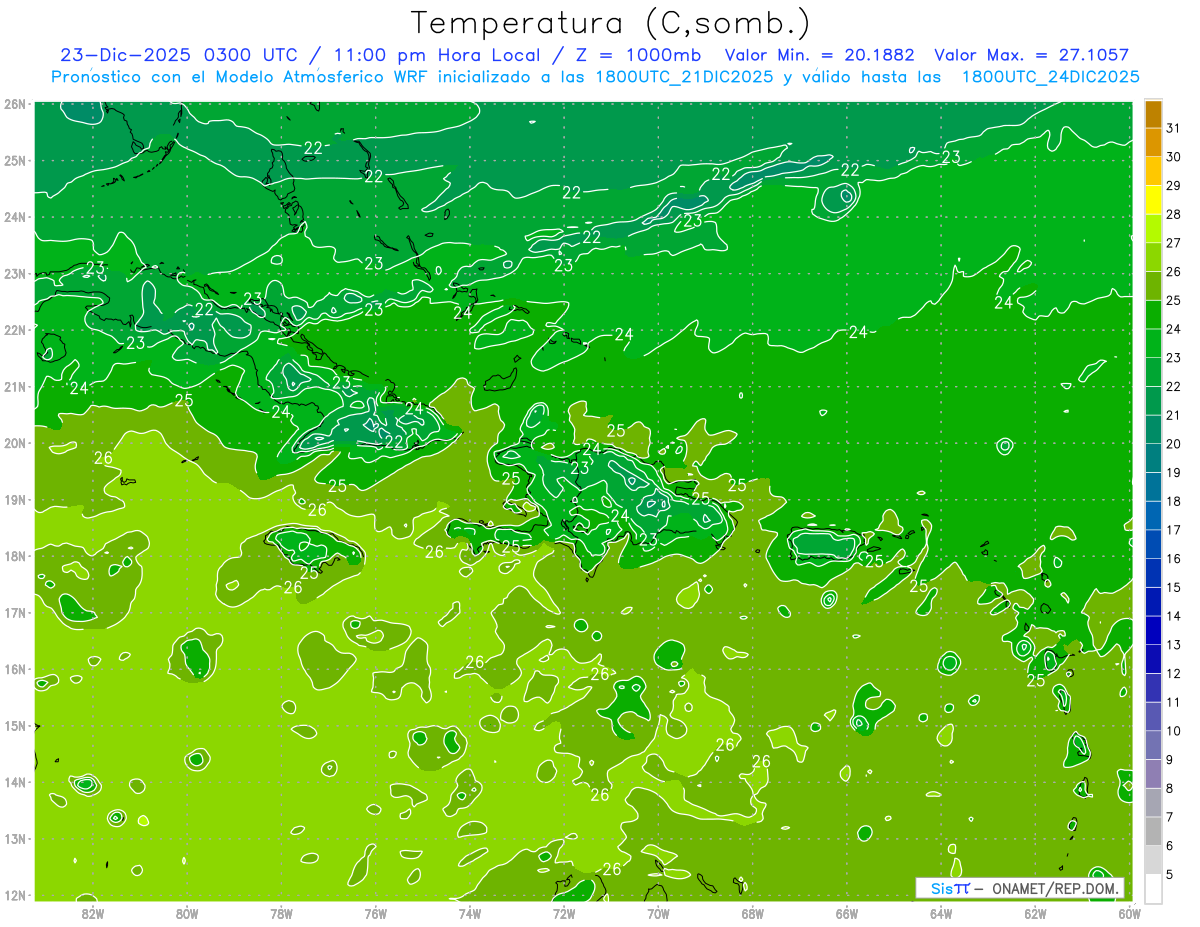Click the orange band between 30 and 31
The height and width of the screenshot is (927, 1200).
[x=1153, y=143]
